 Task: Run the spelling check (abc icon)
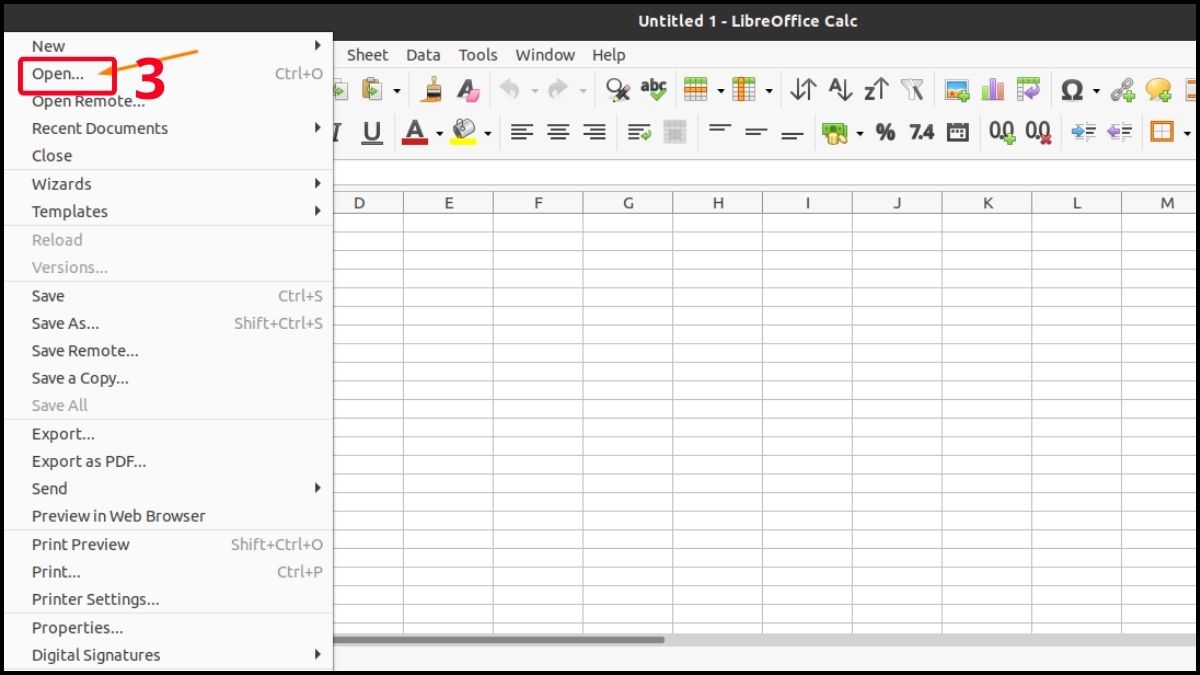coord(654,90)
